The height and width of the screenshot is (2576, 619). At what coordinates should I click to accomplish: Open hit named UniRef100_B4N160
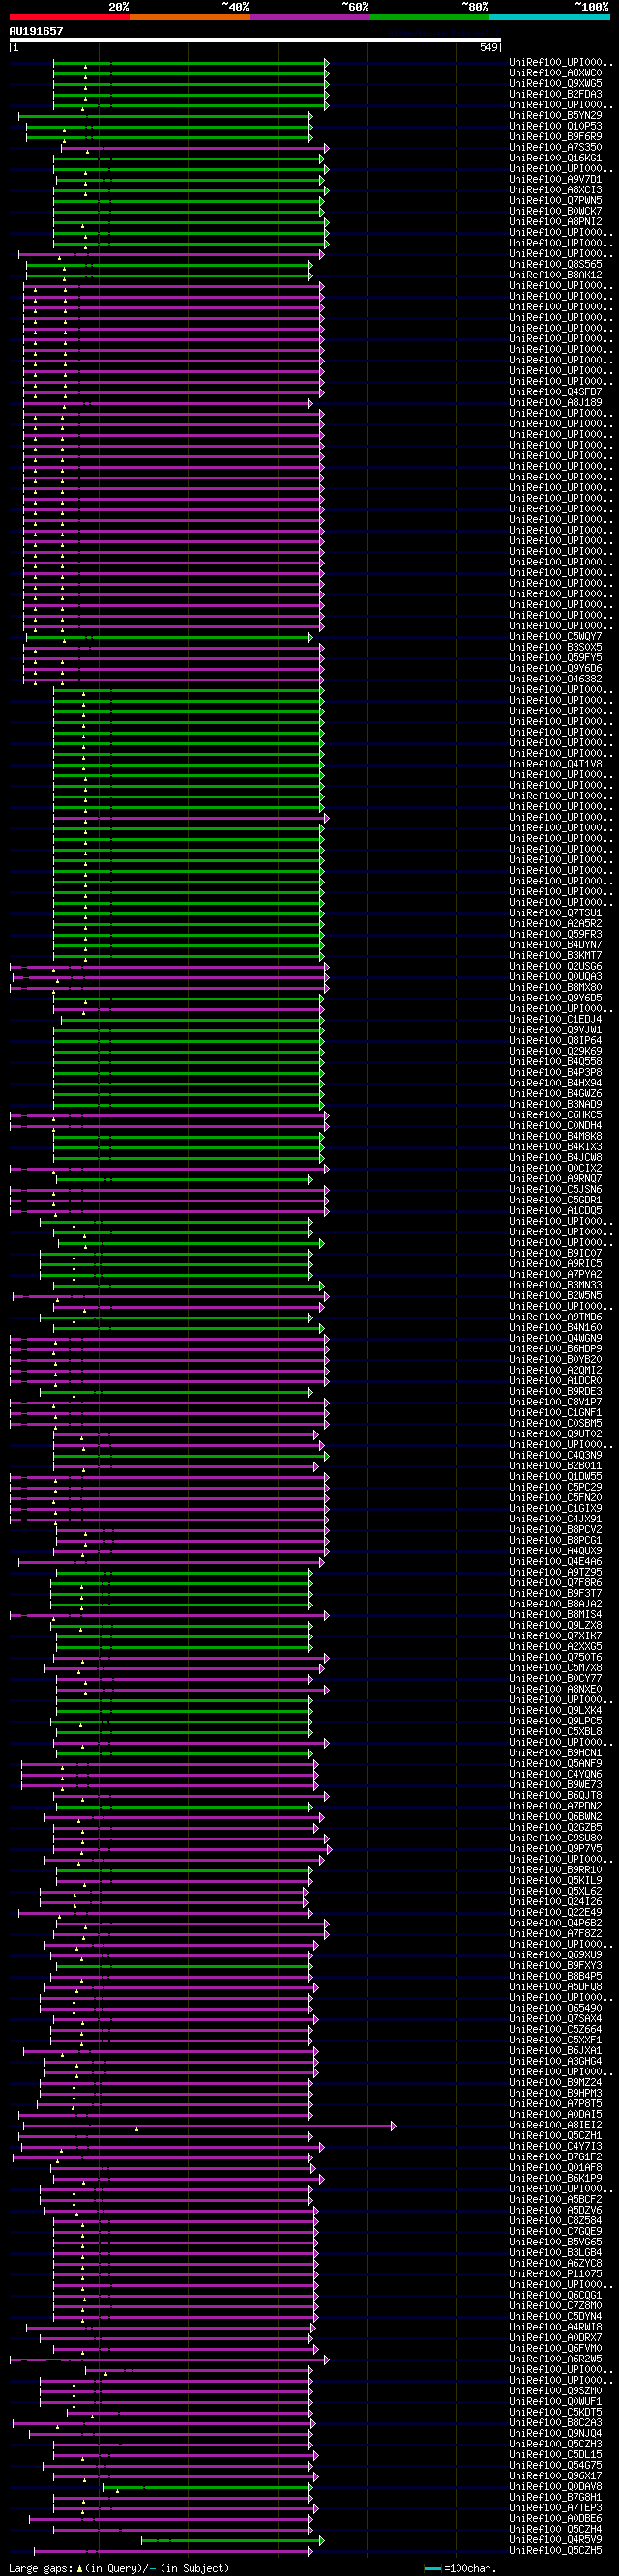555,1328
